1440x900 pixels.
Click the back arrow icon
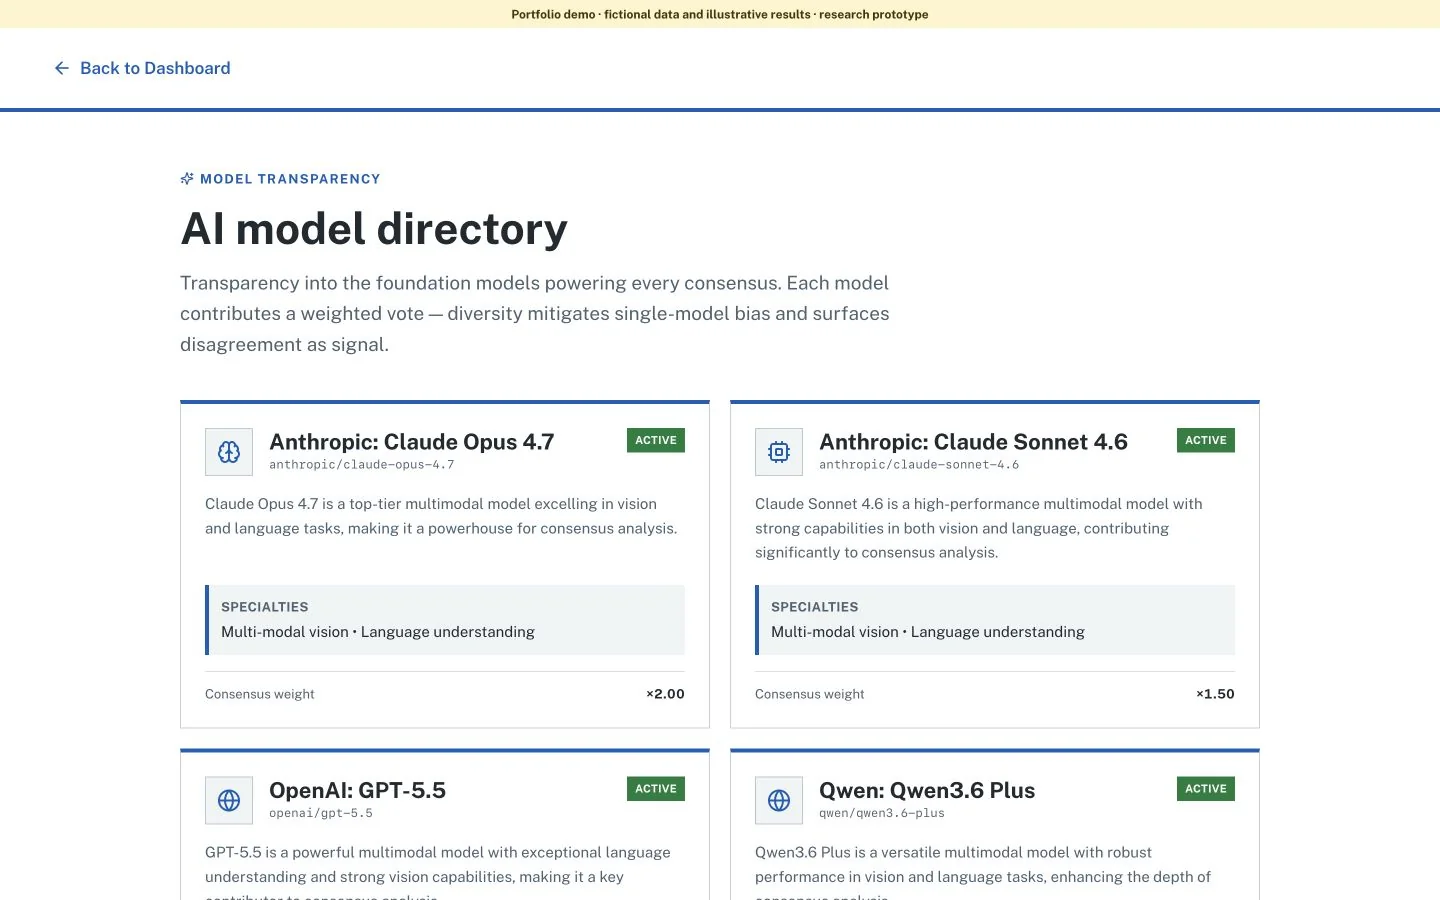(x=62, y=68)
